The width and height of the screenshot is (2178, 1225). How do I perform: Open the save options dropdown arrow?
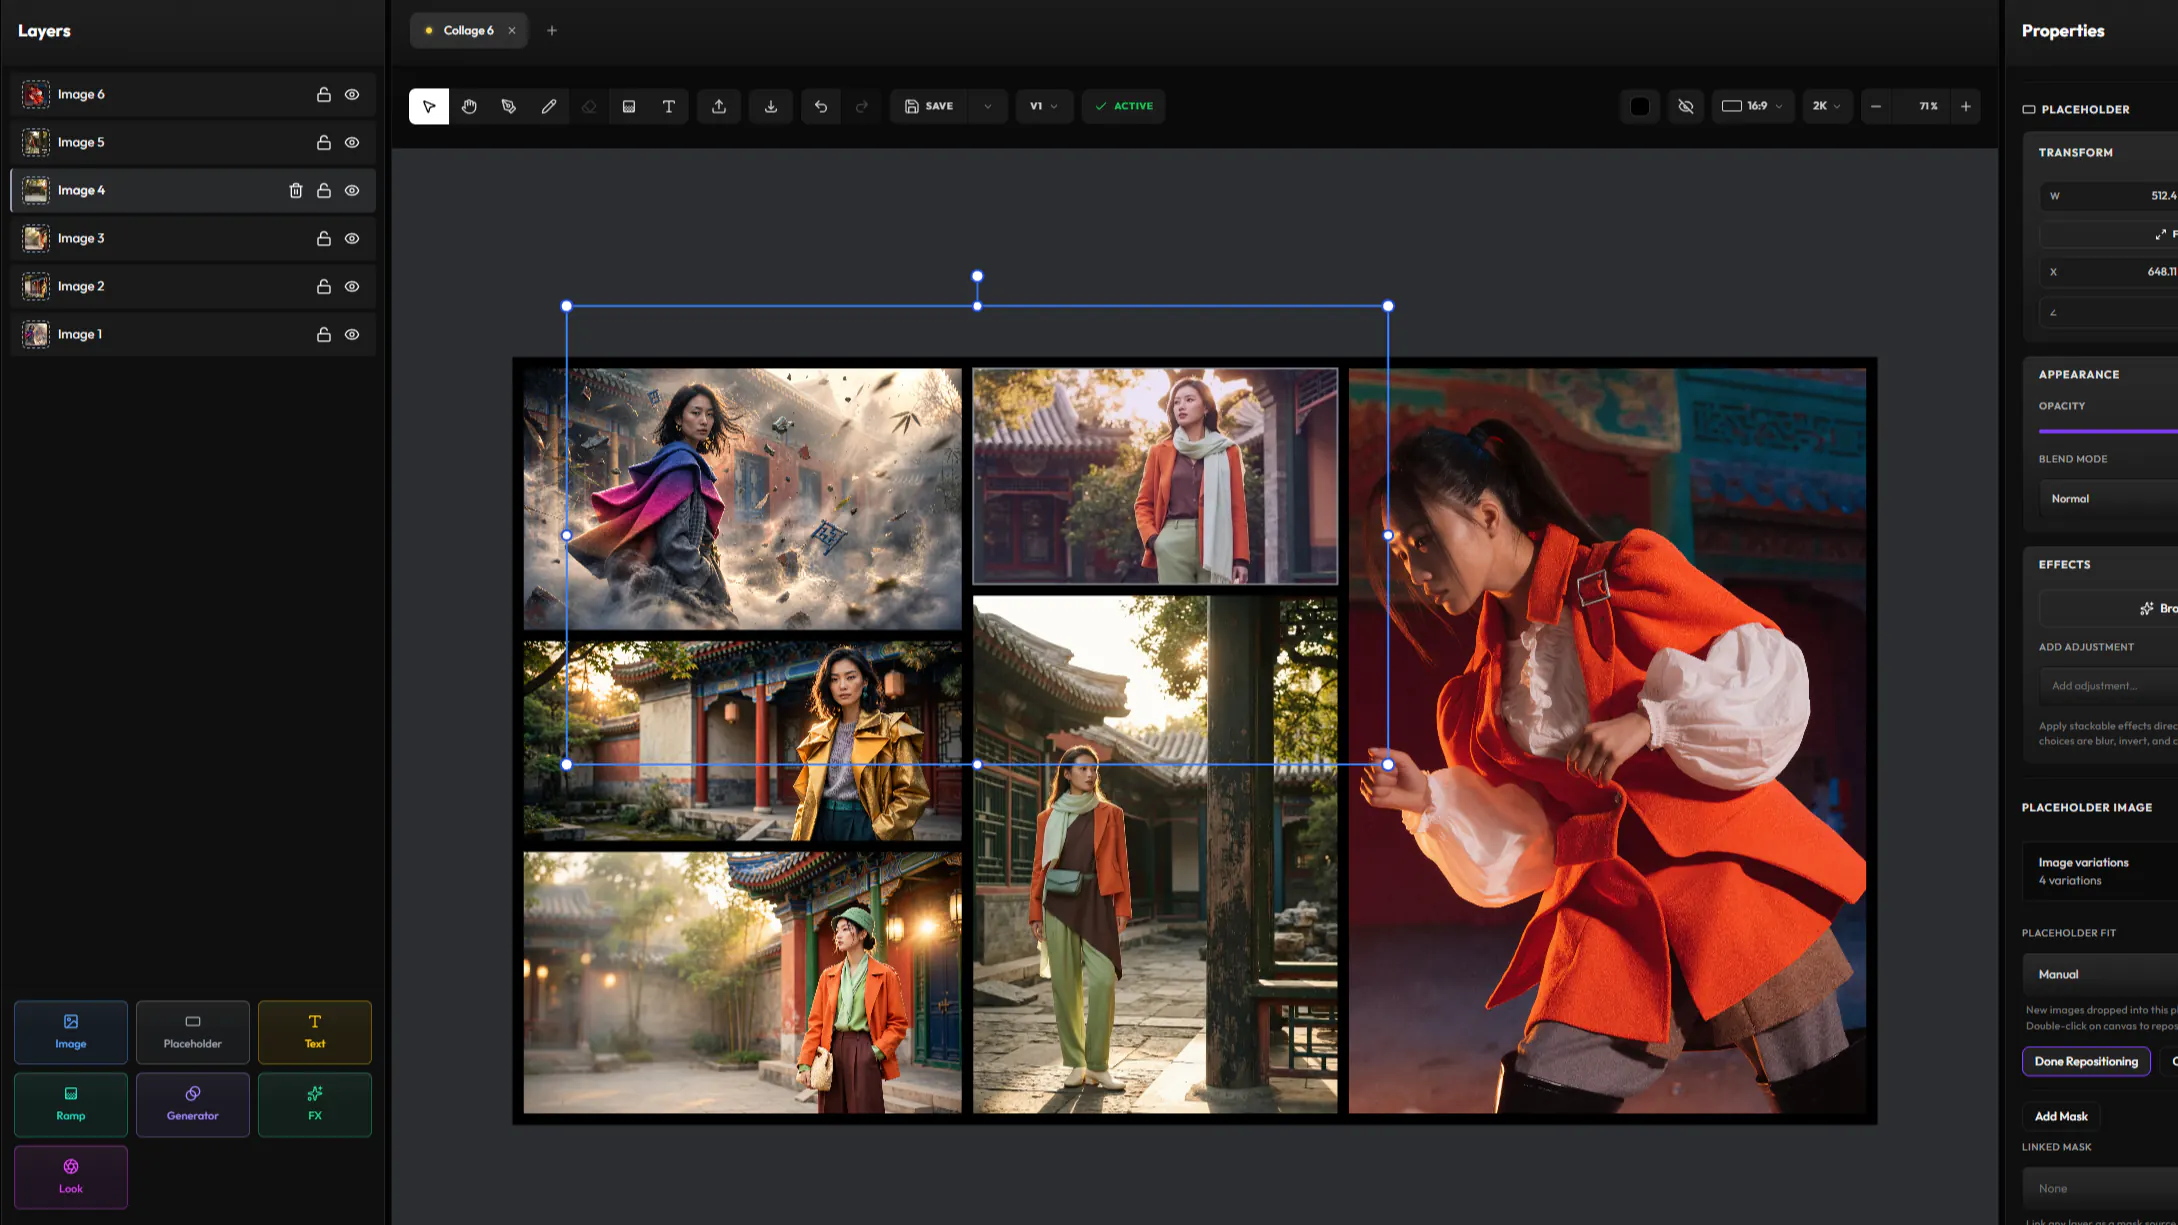[x=988, y=106]
